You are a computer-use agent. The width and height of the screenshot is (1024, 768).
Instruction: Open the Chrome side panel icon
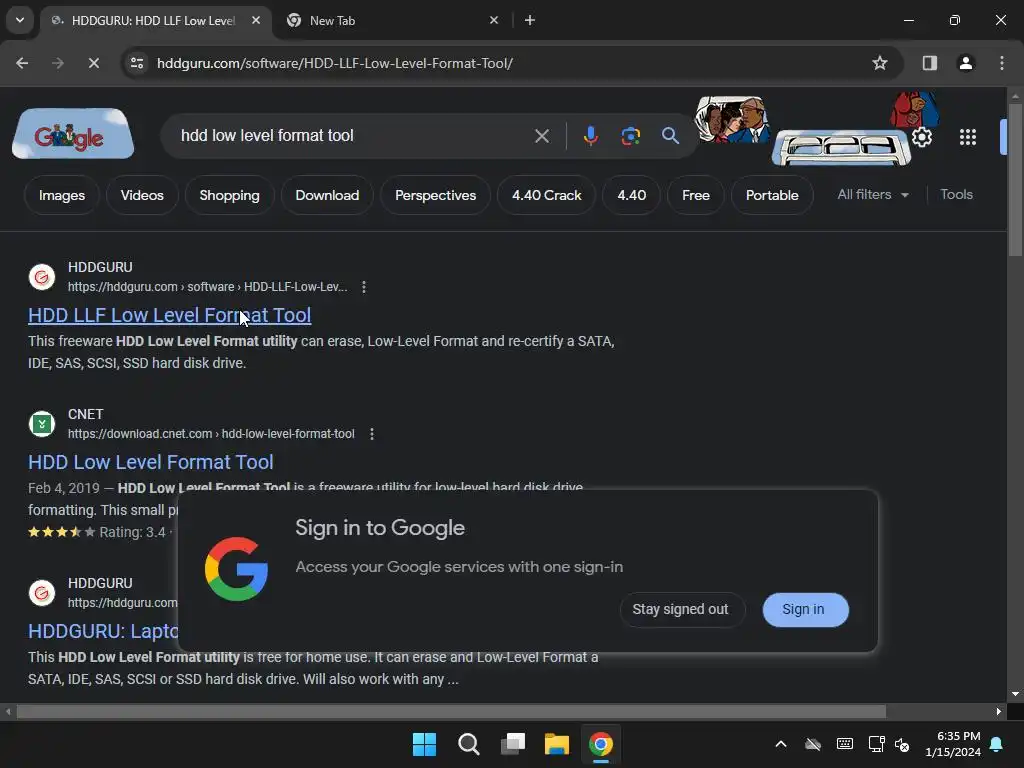click(929, 63)
